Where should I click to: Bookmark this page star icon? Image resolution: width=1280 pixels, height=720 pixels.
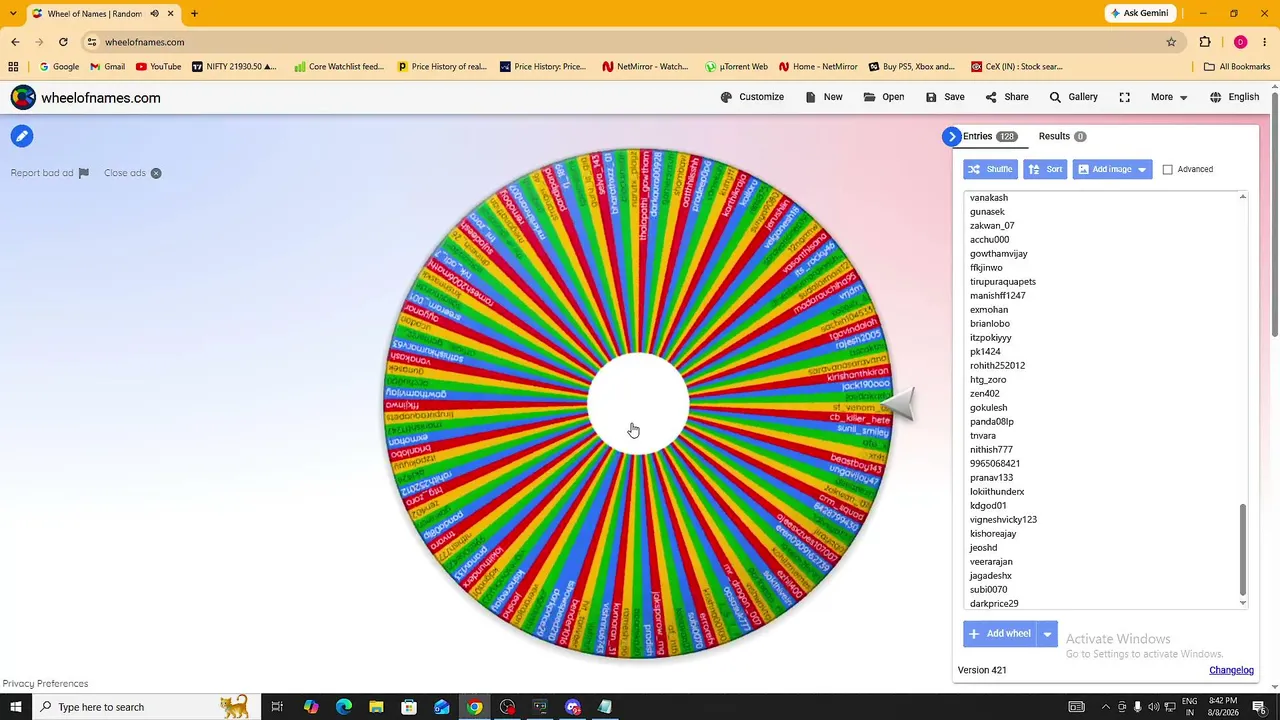click(1171, 42)
